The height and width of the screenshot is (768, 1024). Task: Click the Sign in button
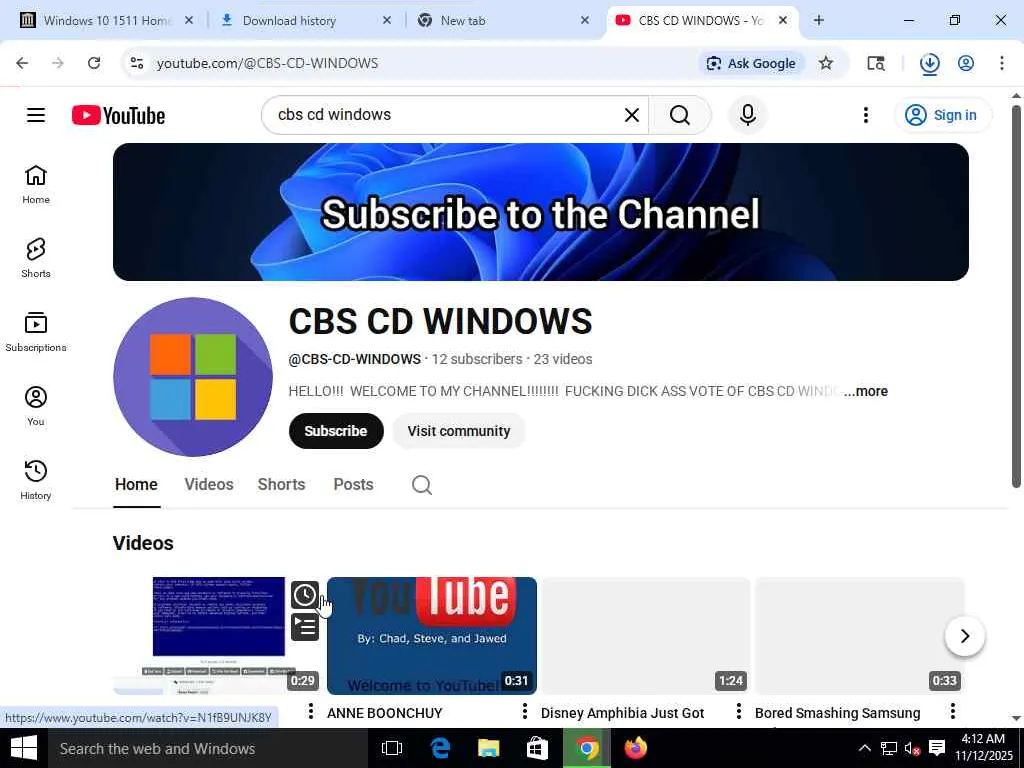(x=942, y=116)
